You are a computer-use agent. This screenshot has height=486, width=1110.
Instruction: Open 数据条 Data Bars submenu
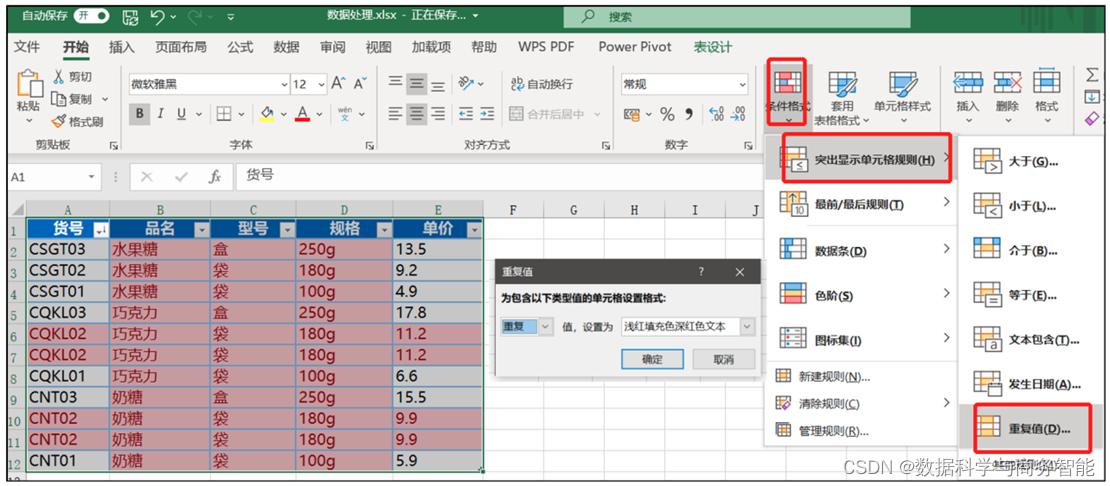pos(862,250)
